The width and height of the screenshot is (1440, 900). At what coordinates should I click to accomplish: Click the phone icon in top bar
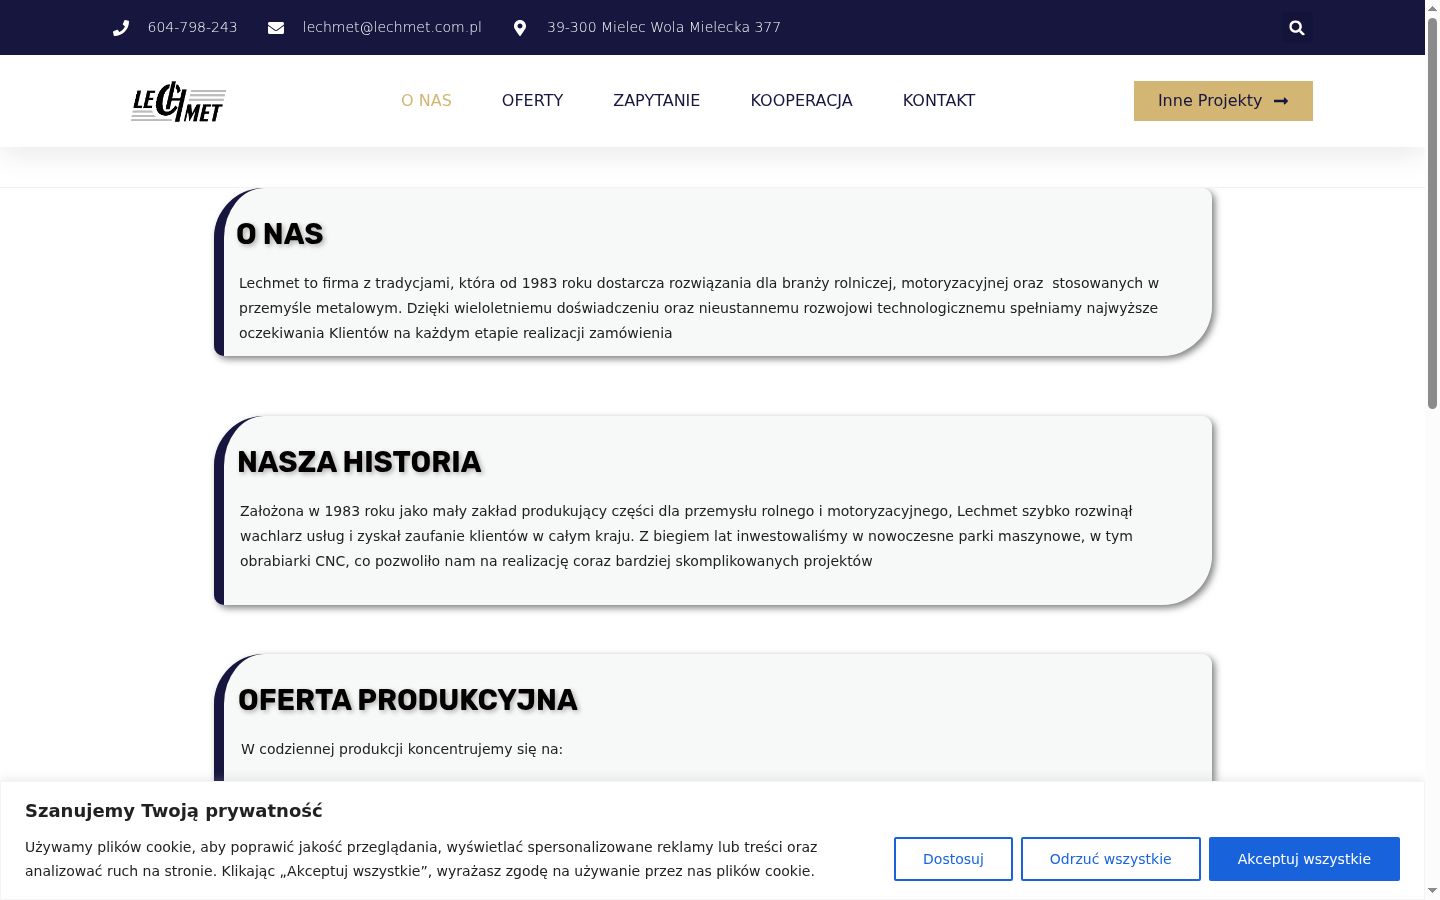pyautogui.click(x=121, y=28)
